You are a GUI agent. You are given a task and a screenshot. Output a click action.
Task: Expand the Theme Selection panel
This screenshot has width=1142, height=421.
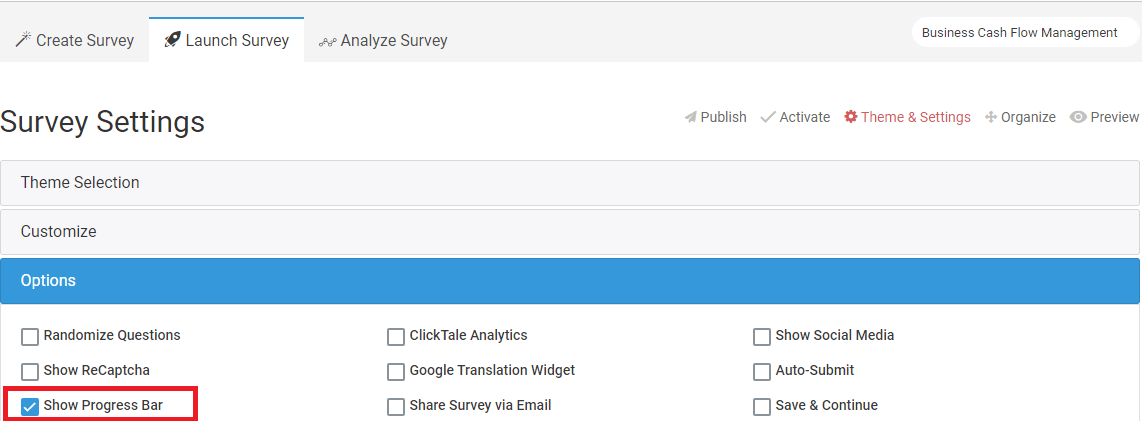570,183
